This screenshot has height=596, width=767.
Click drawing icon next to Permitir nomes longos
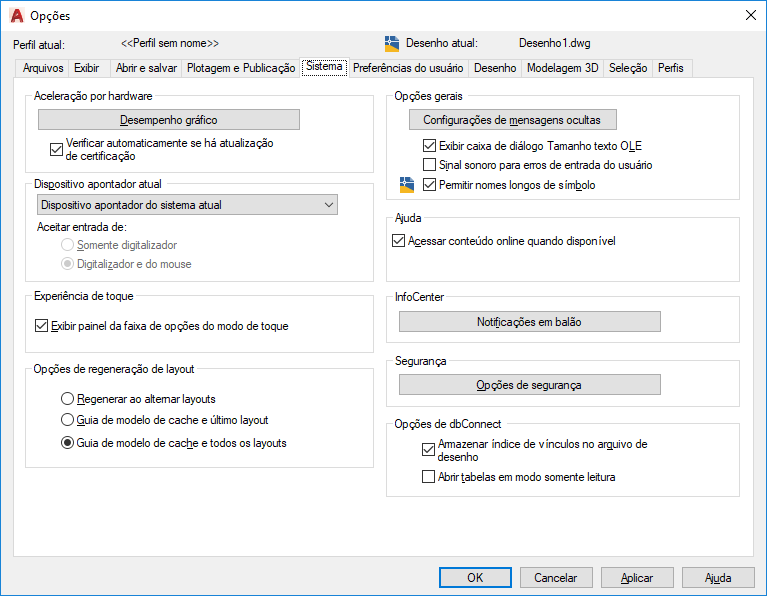pyautogui.click(x=407, y=185)
